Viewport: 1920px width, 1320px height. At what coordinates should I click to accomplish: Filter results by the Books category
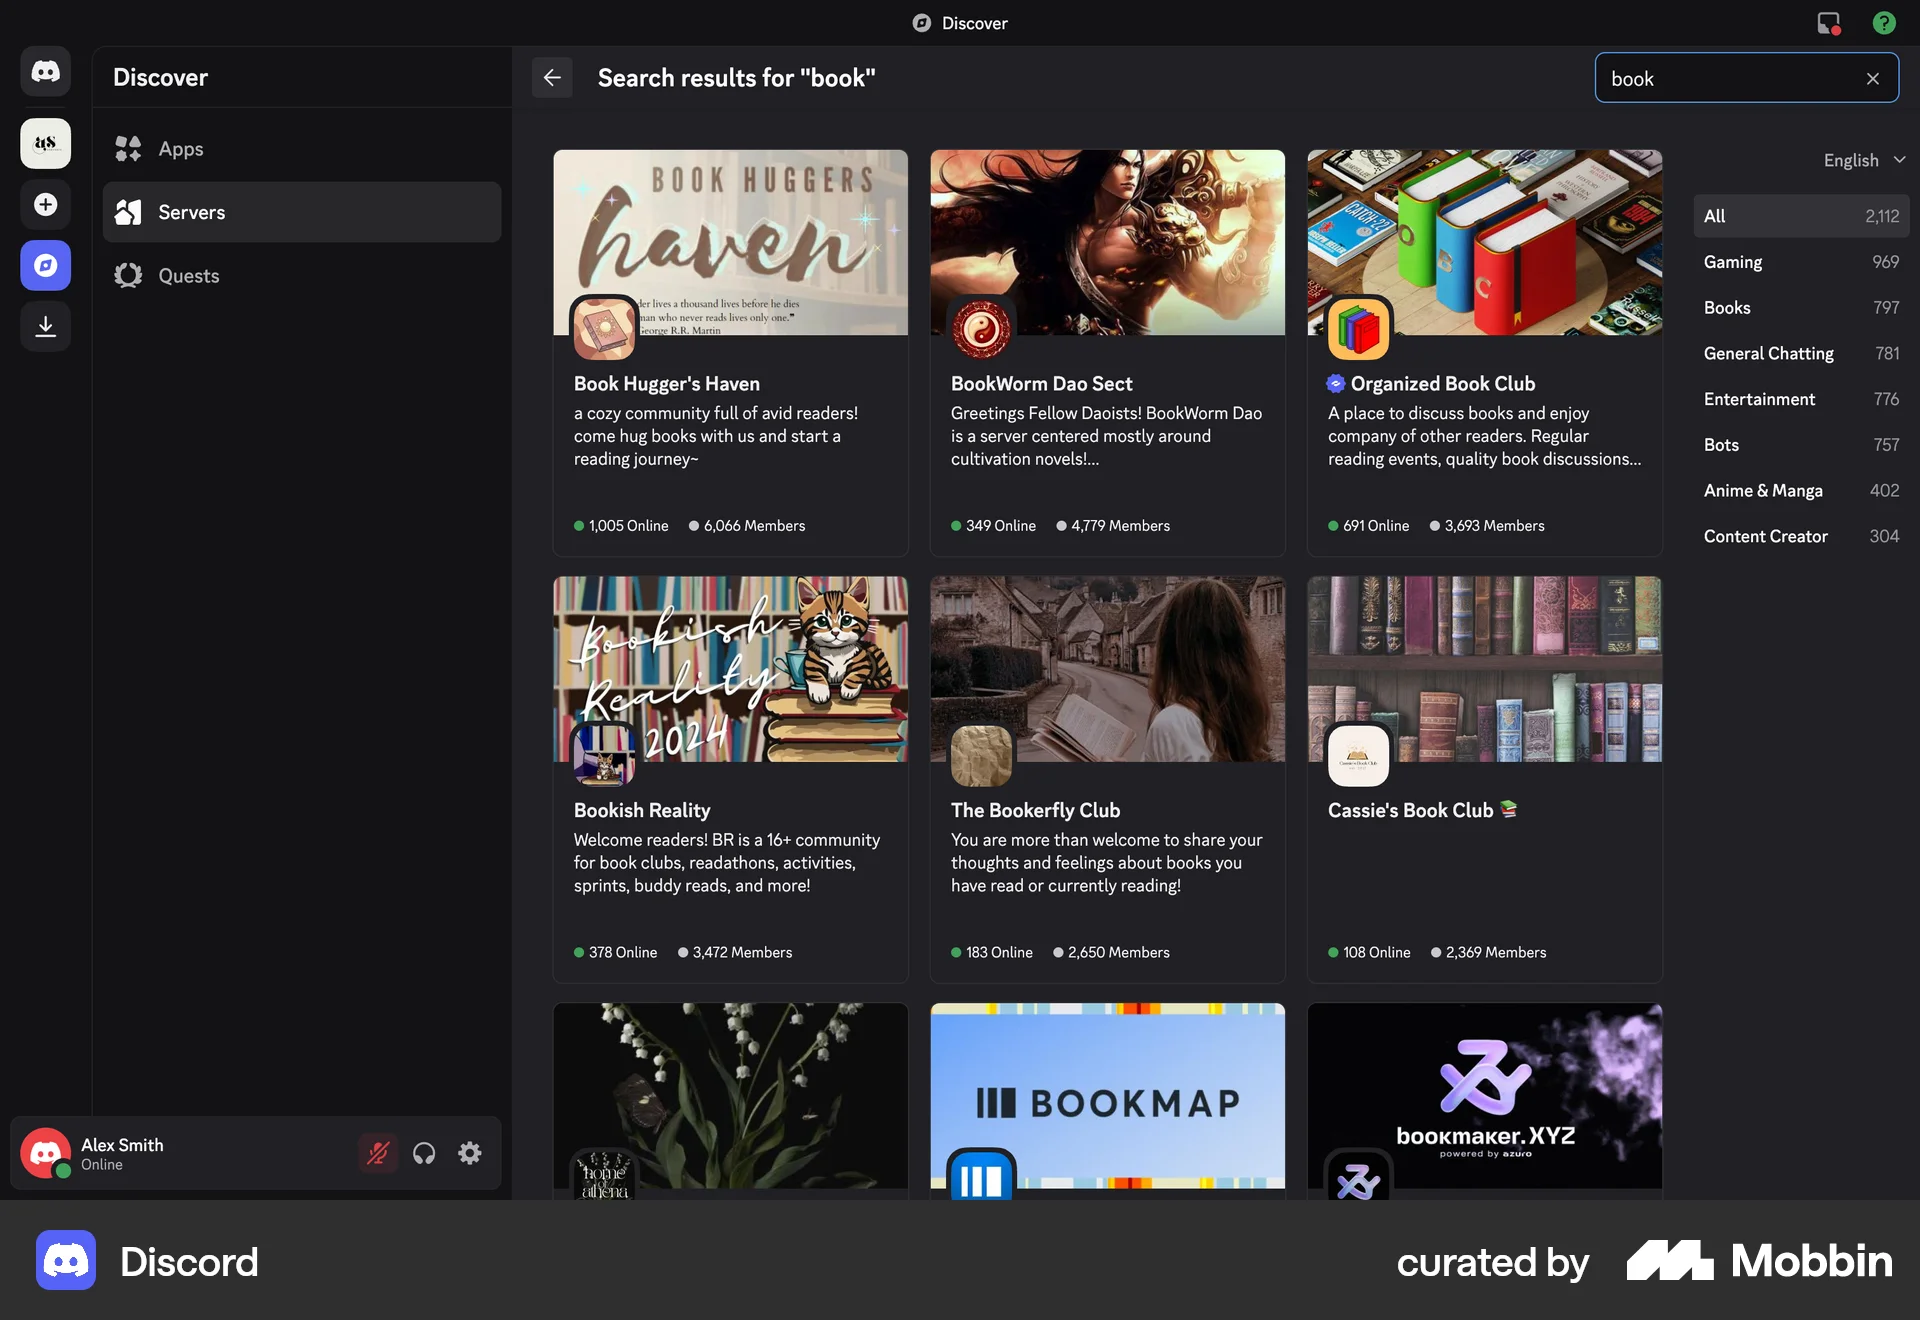[1800, 307]
